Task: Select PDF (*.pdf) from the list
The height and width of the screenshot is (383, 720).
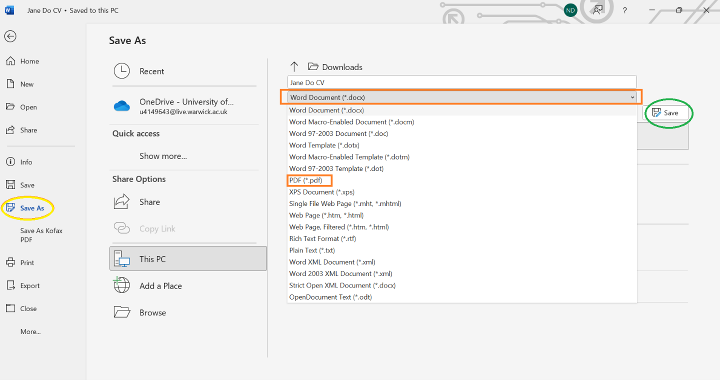Action: [x=306, y=180]
